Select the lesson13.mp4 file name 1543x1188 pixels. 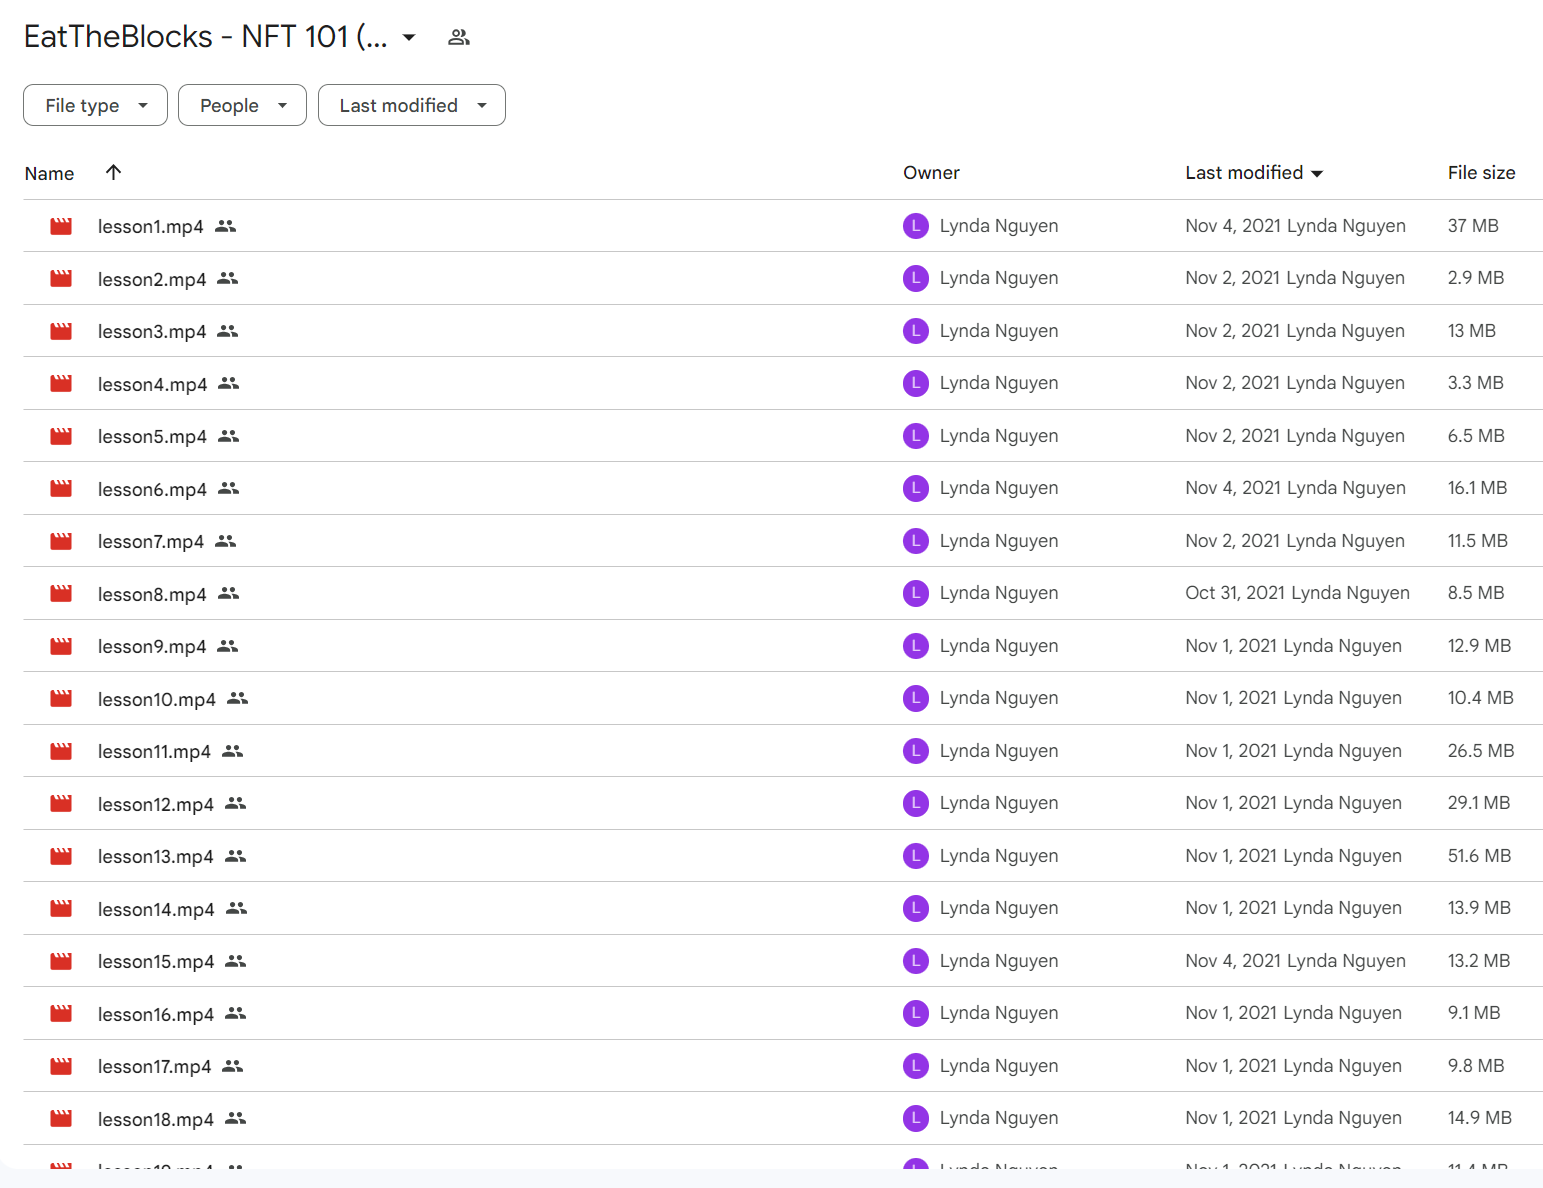tap(155, 857)
